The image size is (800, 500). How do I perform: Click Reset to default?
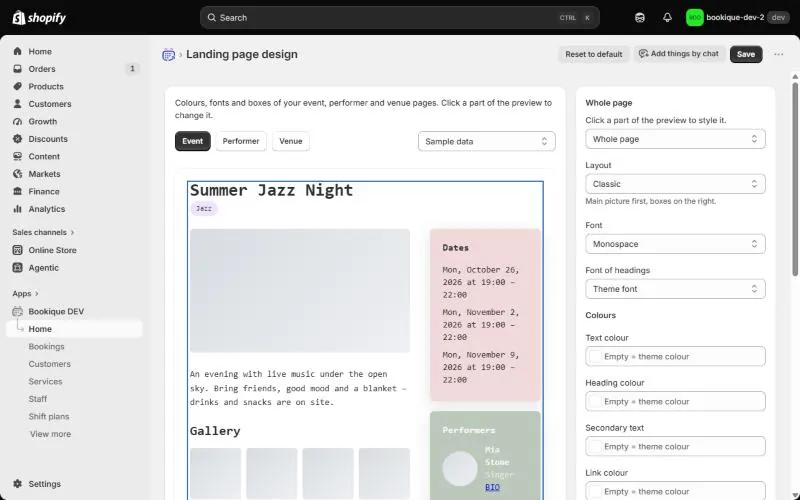click(x=594, y=55)
